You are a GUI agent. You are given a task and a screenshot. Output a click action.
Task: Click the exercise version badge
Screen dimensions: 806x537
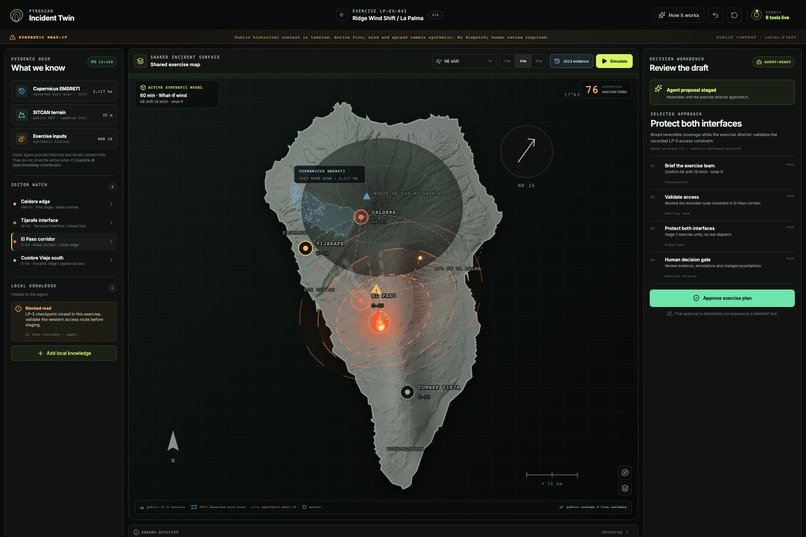click(x=435, y=15)
